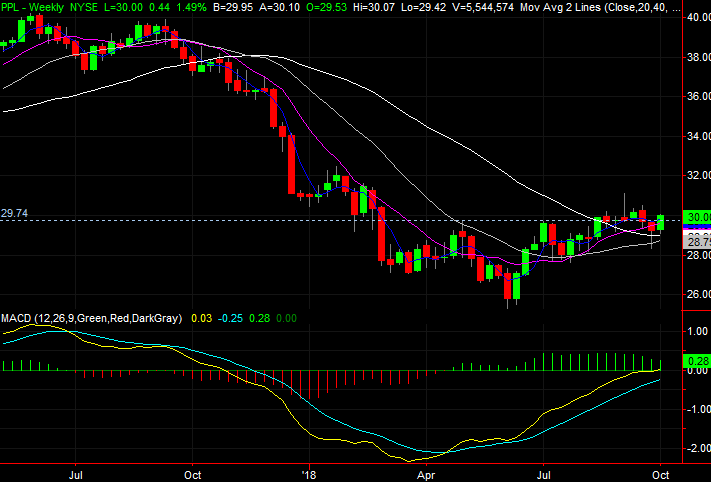Screen dimensions: 711x482
Task: Select the gray 28.75 moving average price tag
Action: pos(697,242)
